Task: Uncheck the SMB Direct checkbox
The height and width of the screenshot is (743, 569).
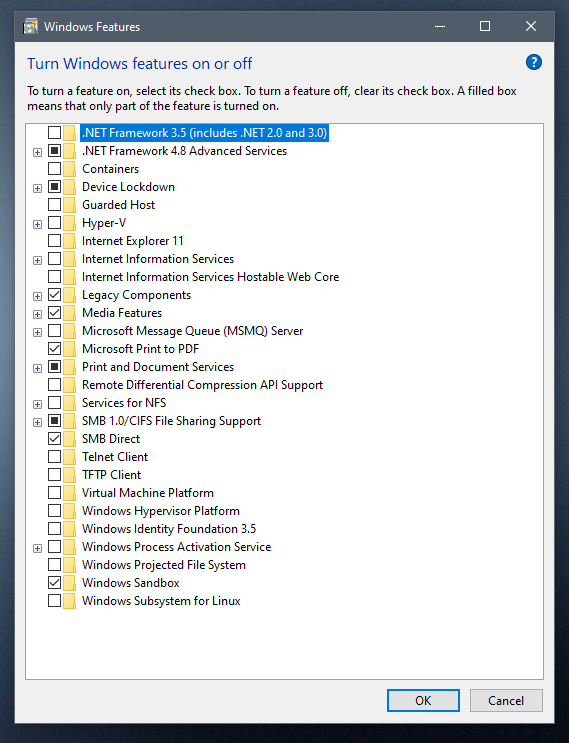Action: pyautogui.click(x=54, y=439)
